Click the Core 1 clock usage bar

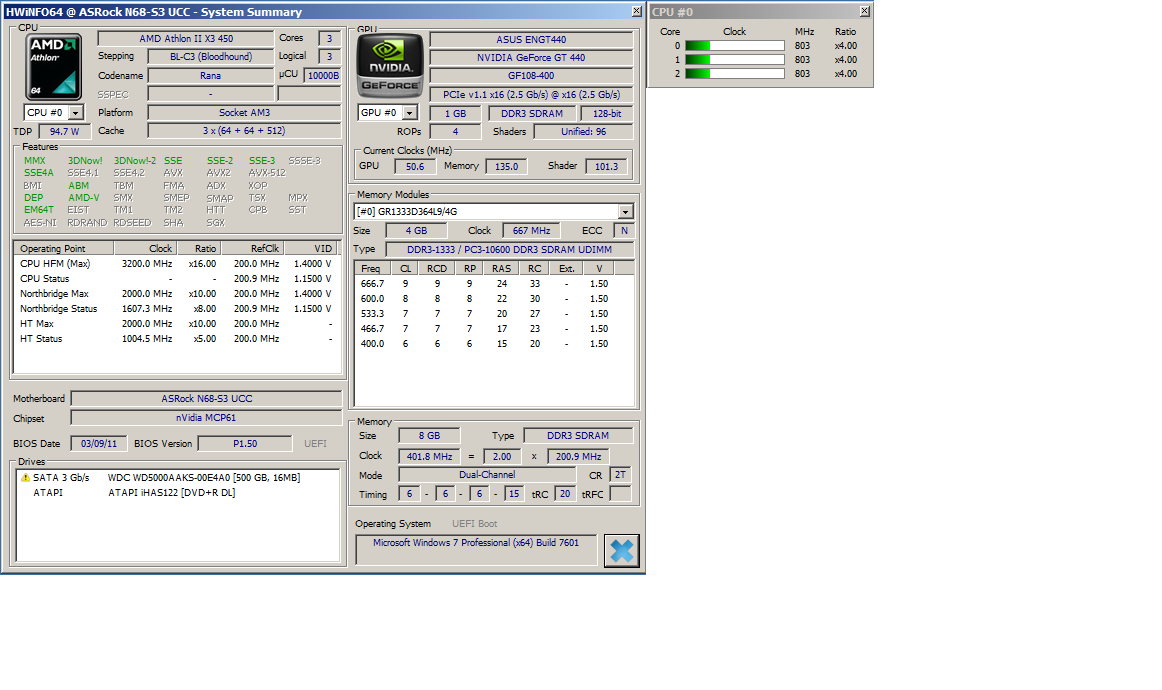pyautogui.click(x=734, y=60)
